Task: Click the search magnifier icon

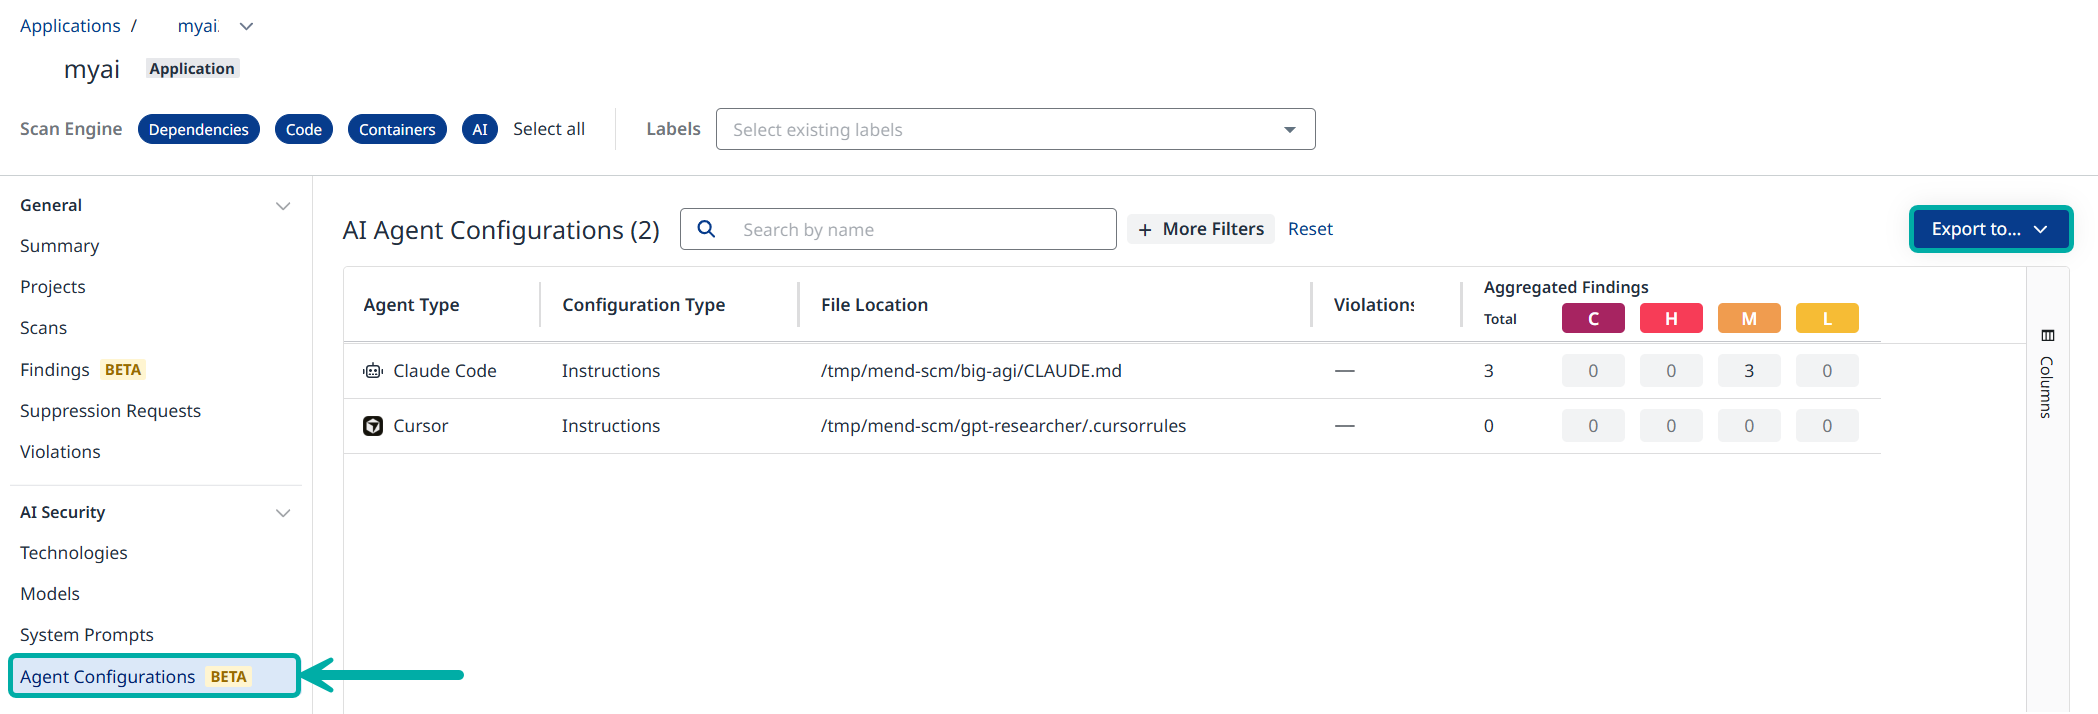Action: tap(706, 229)
